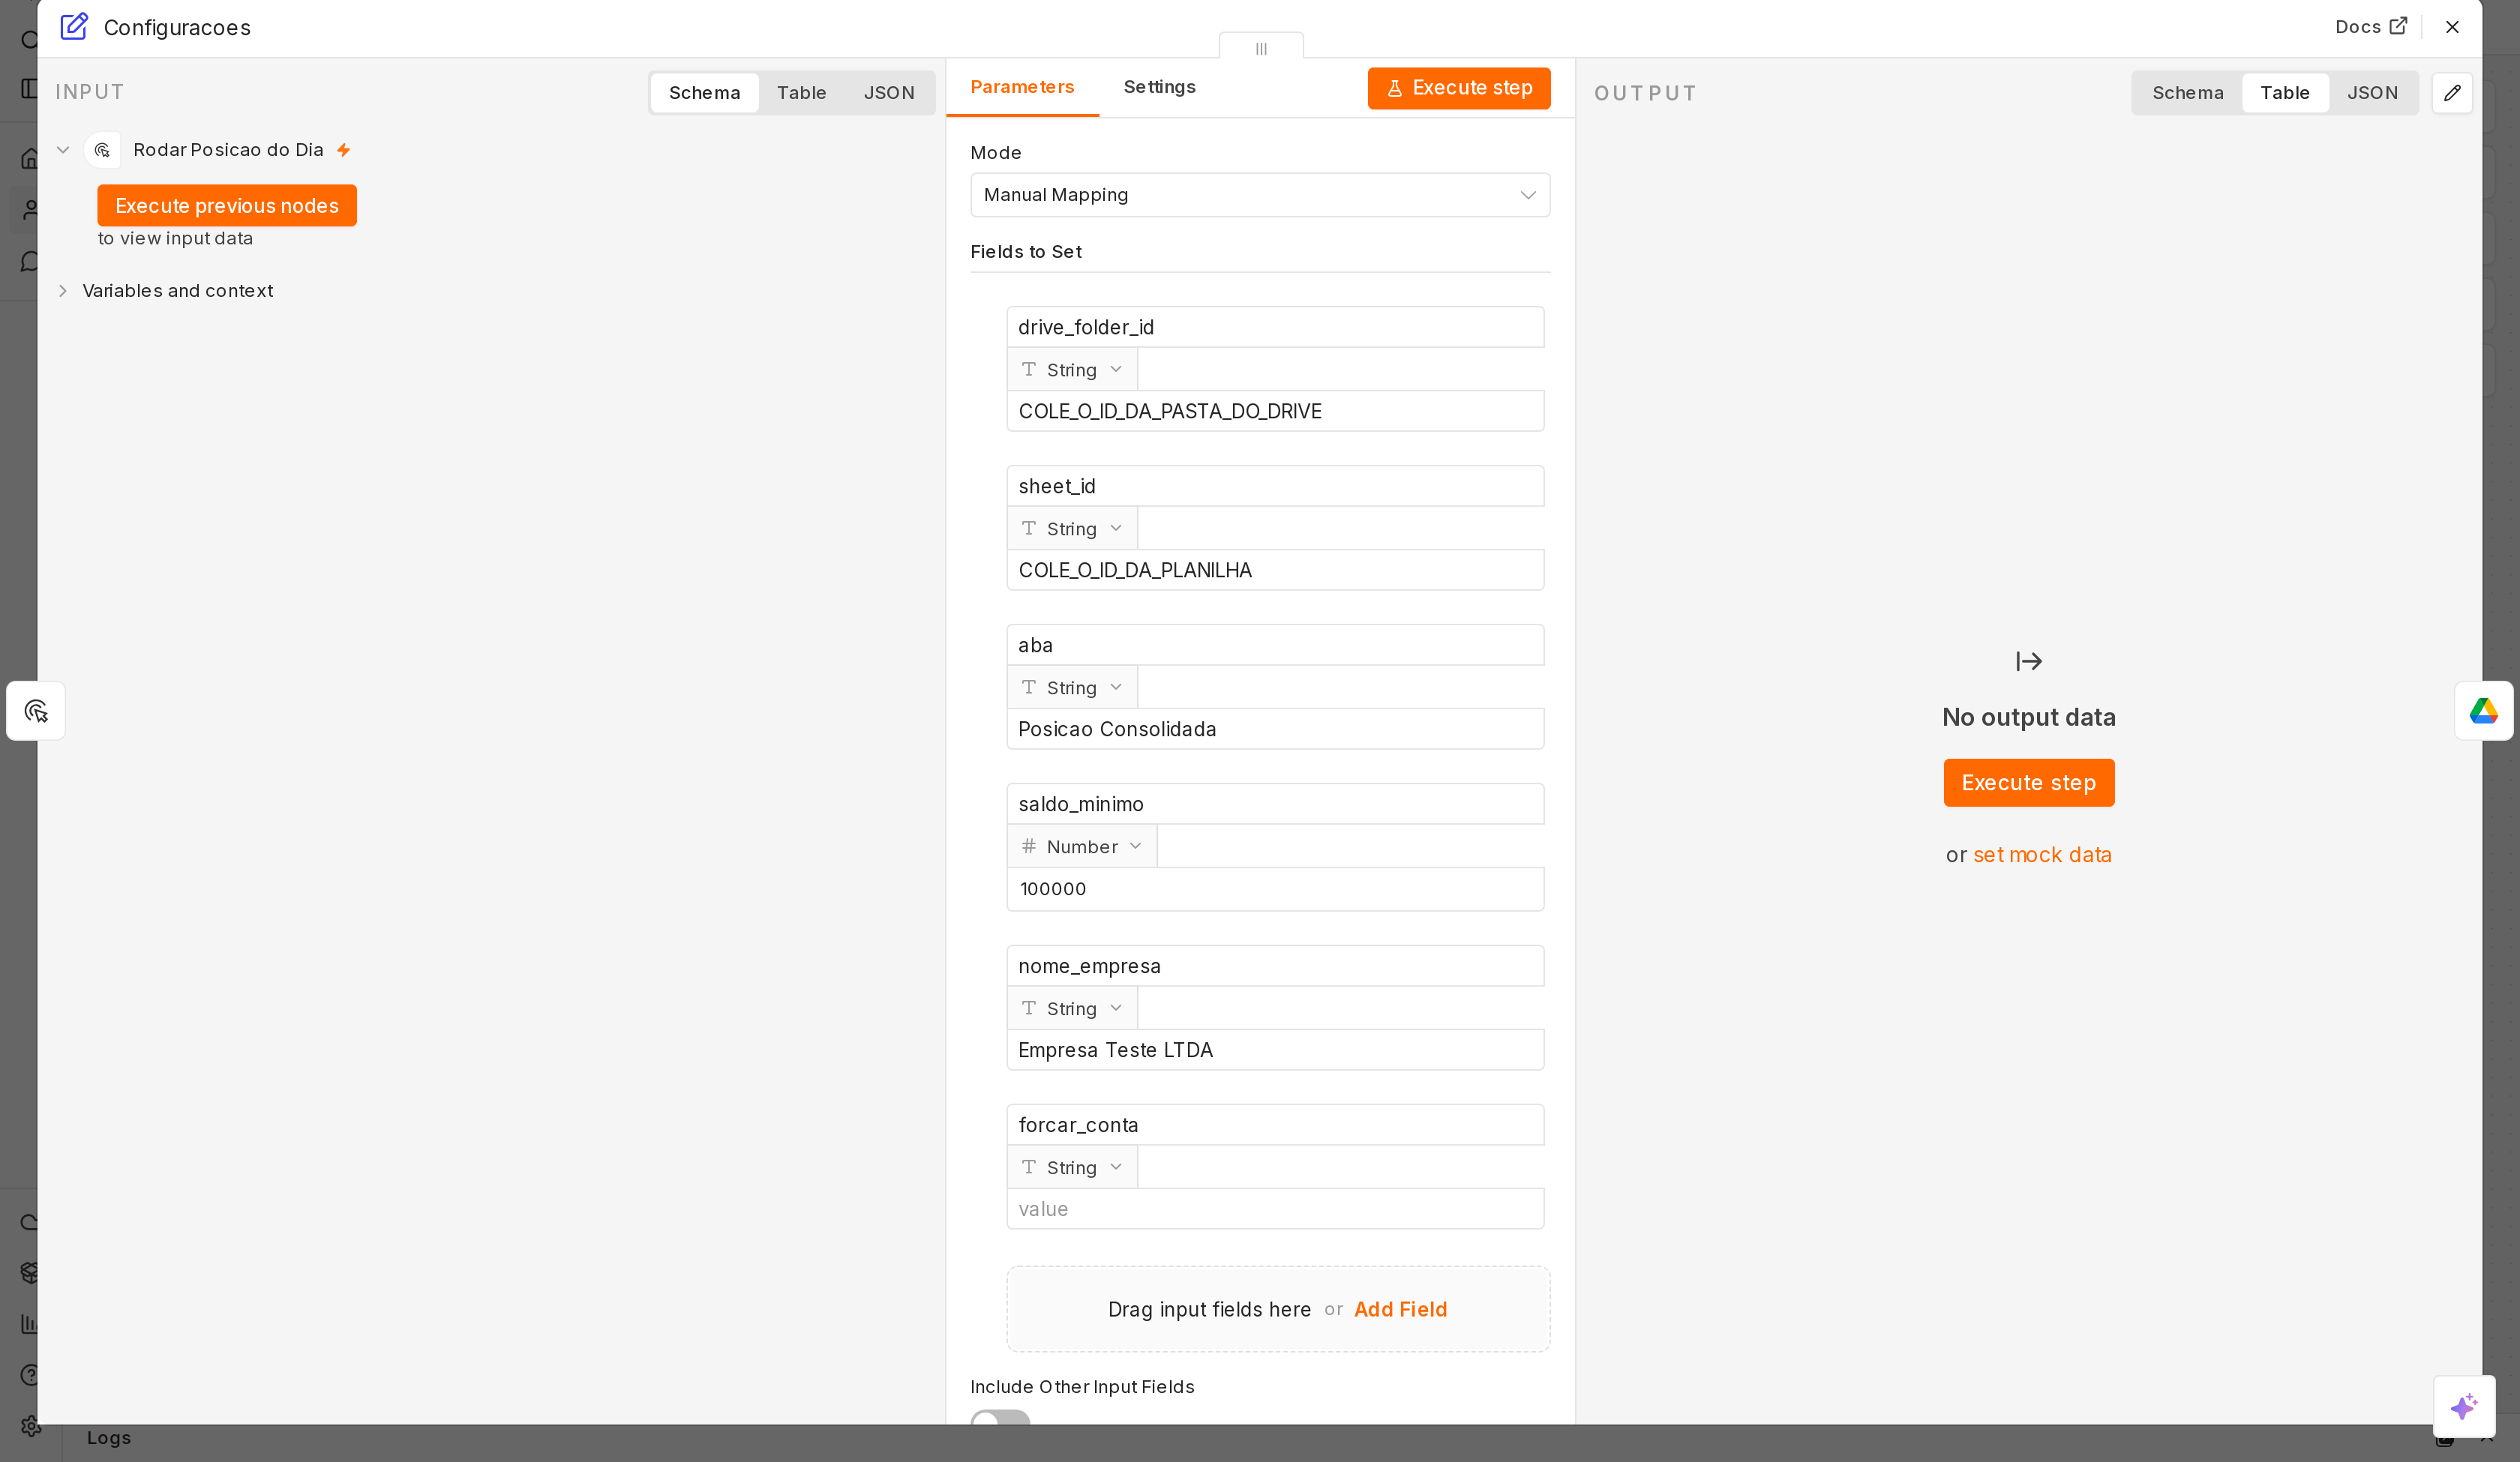
Task: Switch to the Settings tab
Action: point(1159,87)
